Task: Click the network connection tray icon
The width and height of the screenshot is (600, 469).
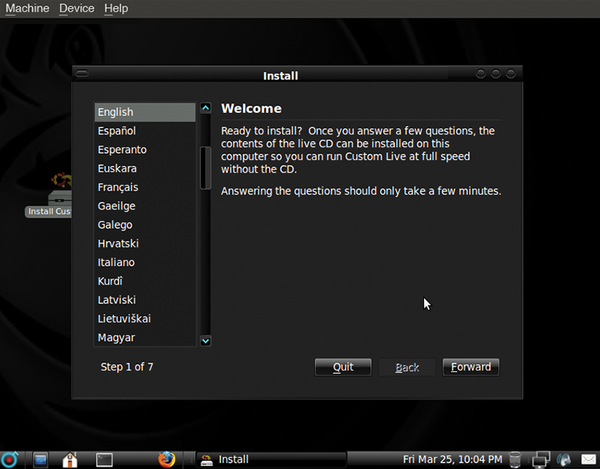Action: (541, 459)
